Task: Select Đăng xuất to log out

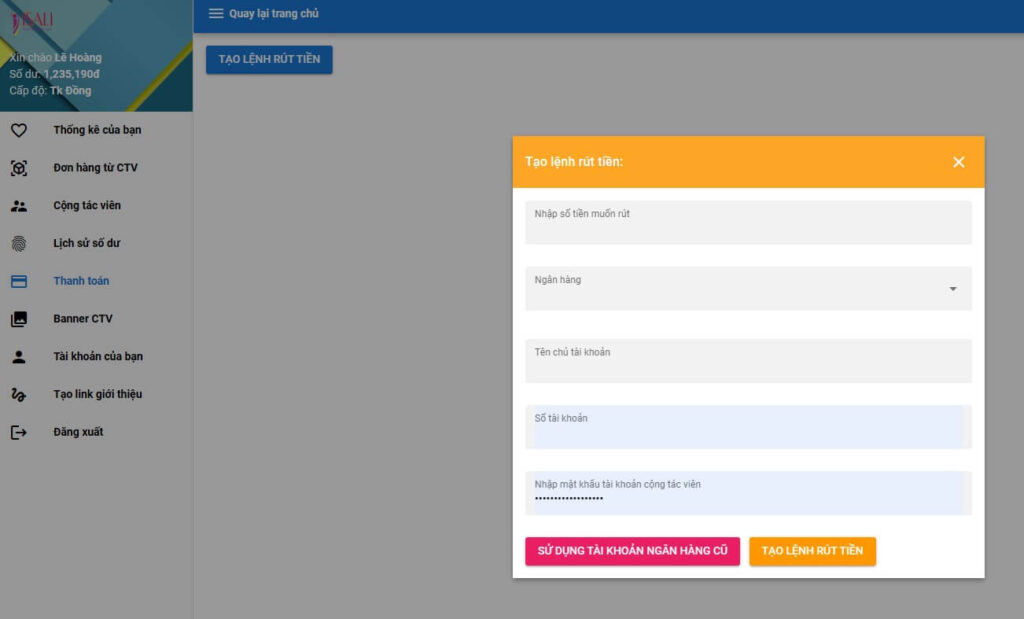Action: [x=96, y=432]
